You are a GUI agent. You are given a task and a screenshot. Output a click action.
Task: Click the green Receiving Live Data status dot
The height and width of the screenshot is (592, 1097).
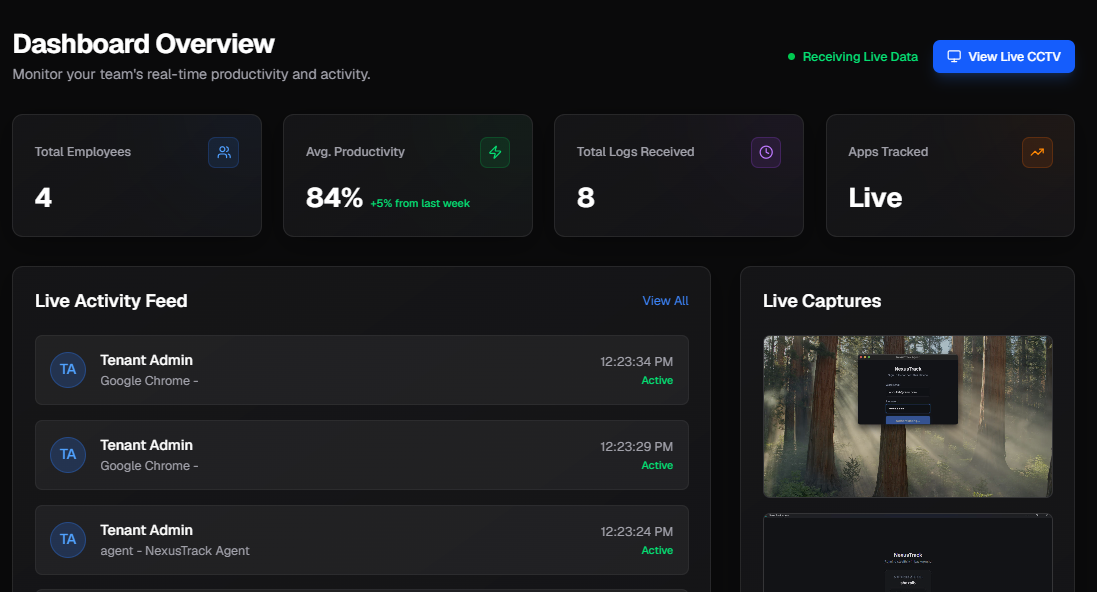click(791, 57)
